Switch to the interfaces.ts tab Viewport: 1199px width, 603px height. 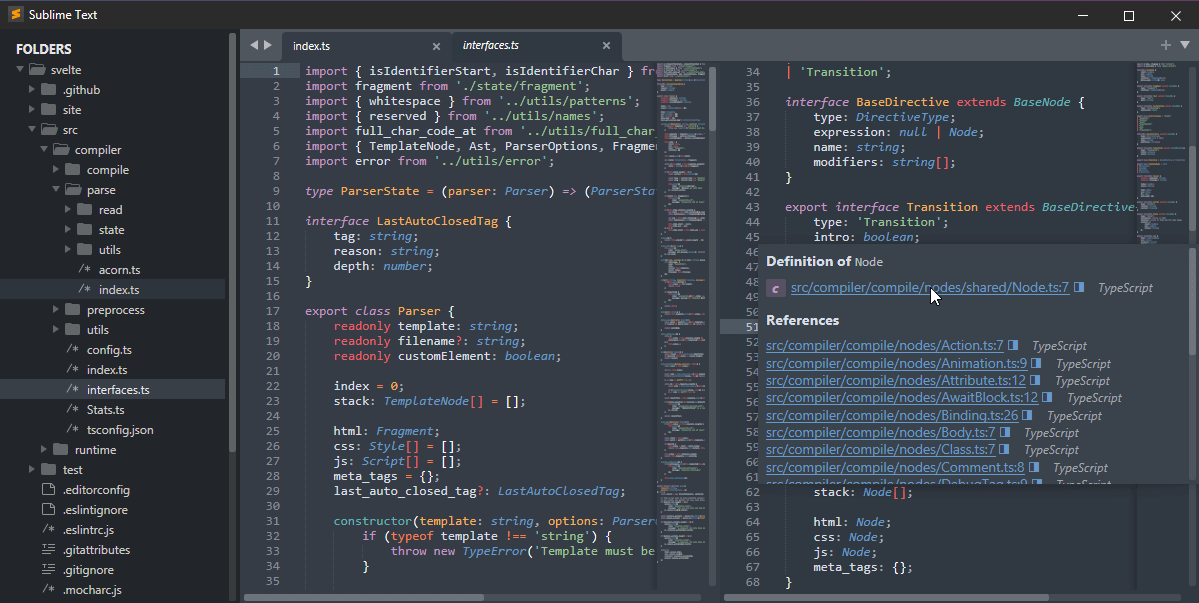coord(490,45)
